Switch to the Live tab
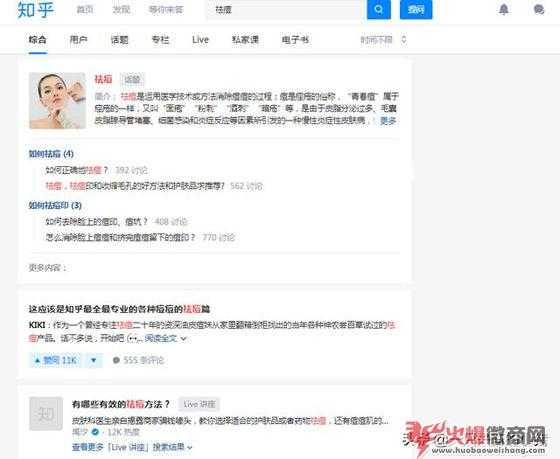 click(x=200, y=40)
